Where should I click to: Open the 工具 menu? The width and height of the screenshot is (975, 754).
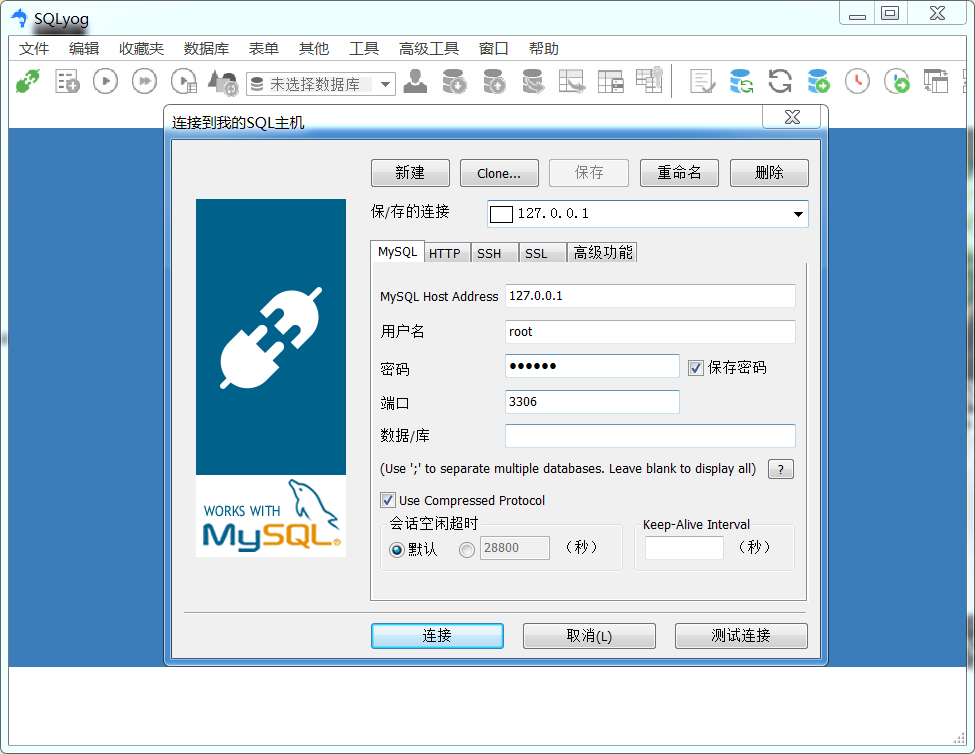364,48
